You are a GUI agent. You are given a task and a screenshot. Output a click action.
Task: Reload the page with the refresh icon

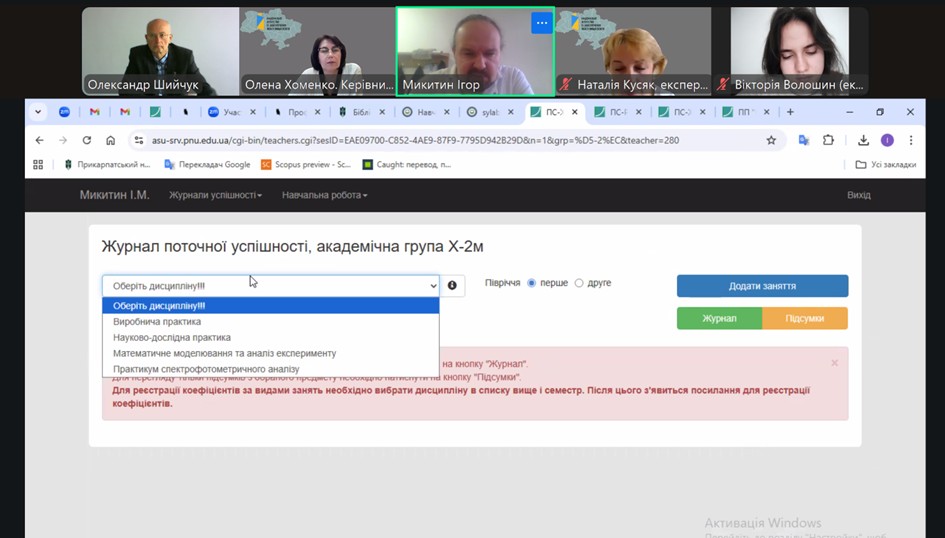(x=87, y=141)
